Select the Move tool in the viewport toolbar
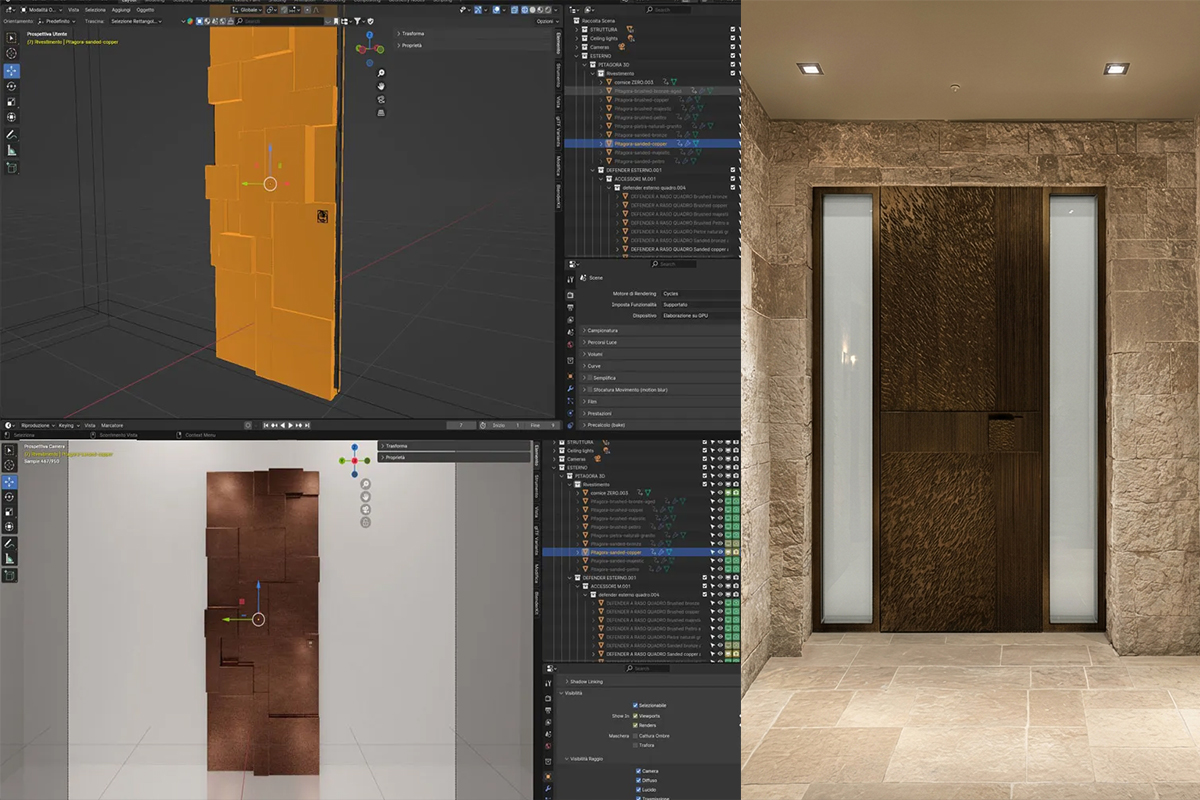The height and width of the screenshot is (800, 1200). [x=12, y=69]
